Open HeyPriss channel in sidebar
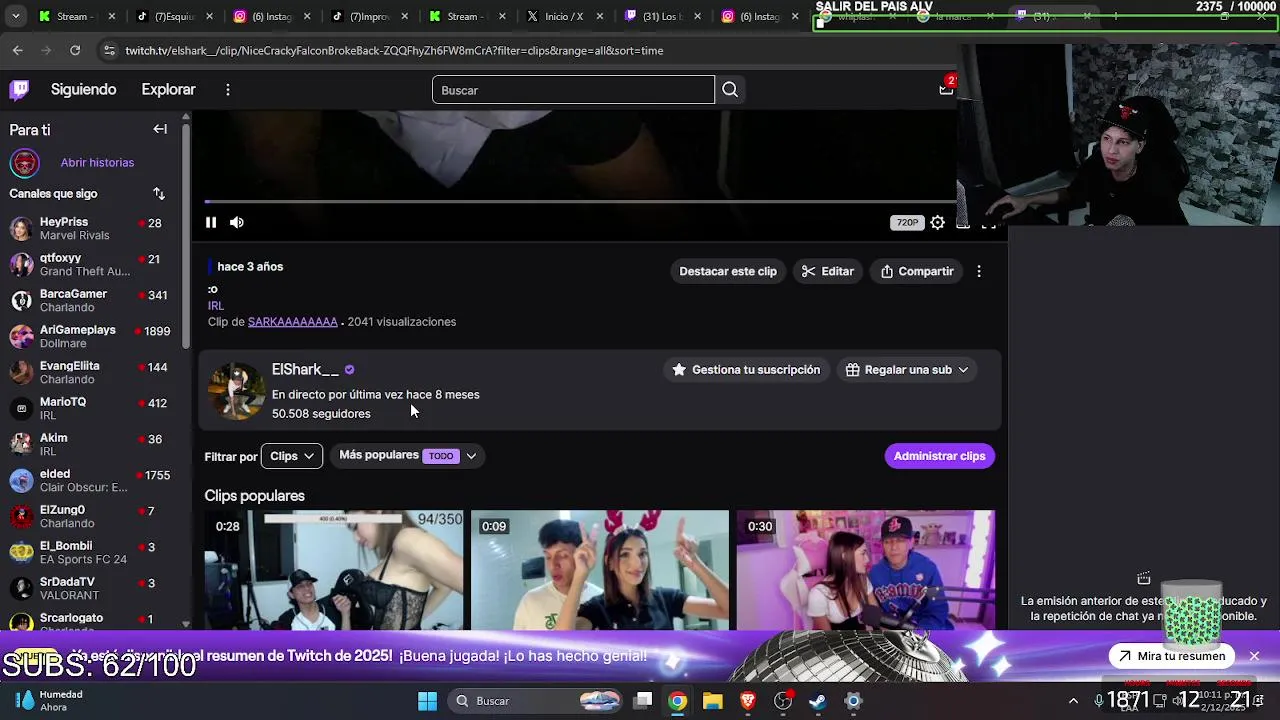1280x720 pixels. [x=93, y=228]
